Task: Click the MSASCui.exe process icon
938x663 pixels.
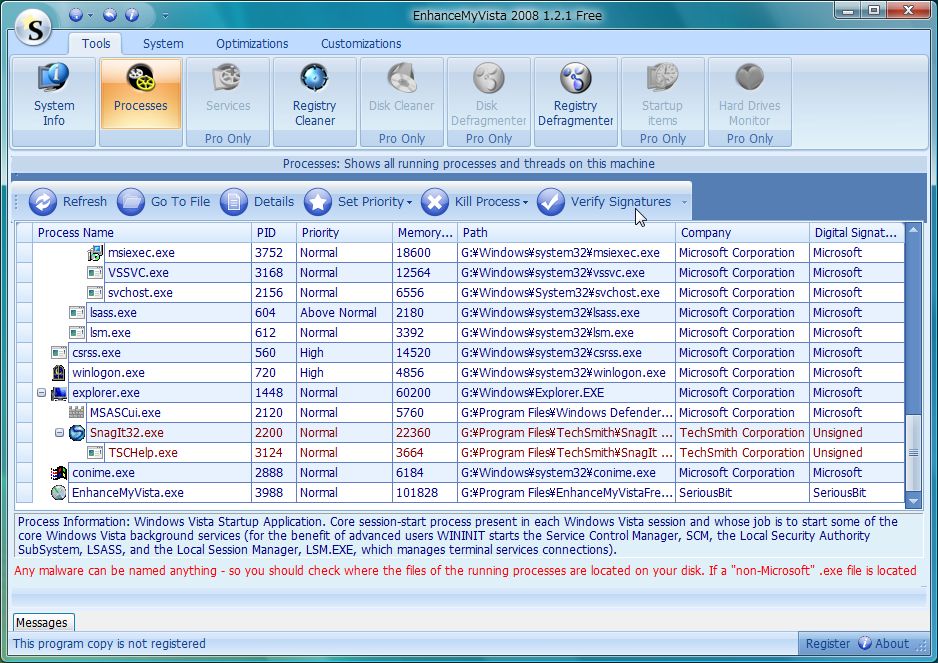Action: click(x=77, y=413)
